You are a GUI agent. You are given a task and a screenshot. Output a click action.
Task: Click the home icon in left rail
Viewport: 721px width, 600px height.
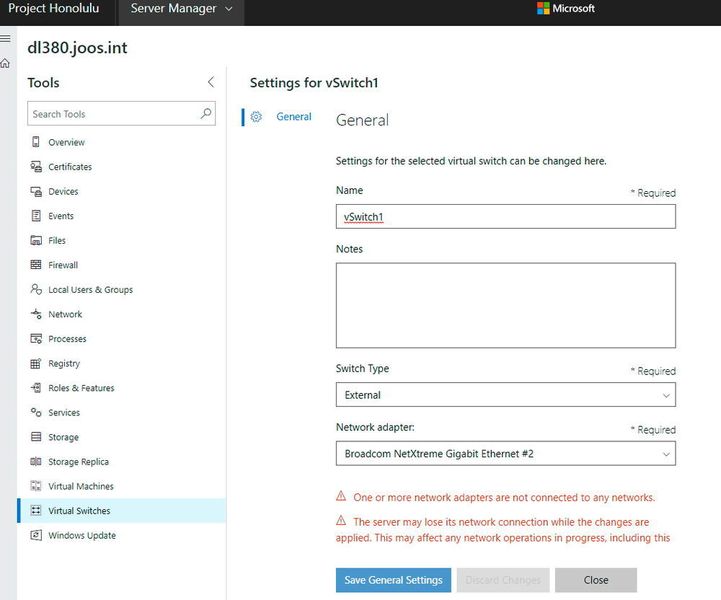[5, 63]
